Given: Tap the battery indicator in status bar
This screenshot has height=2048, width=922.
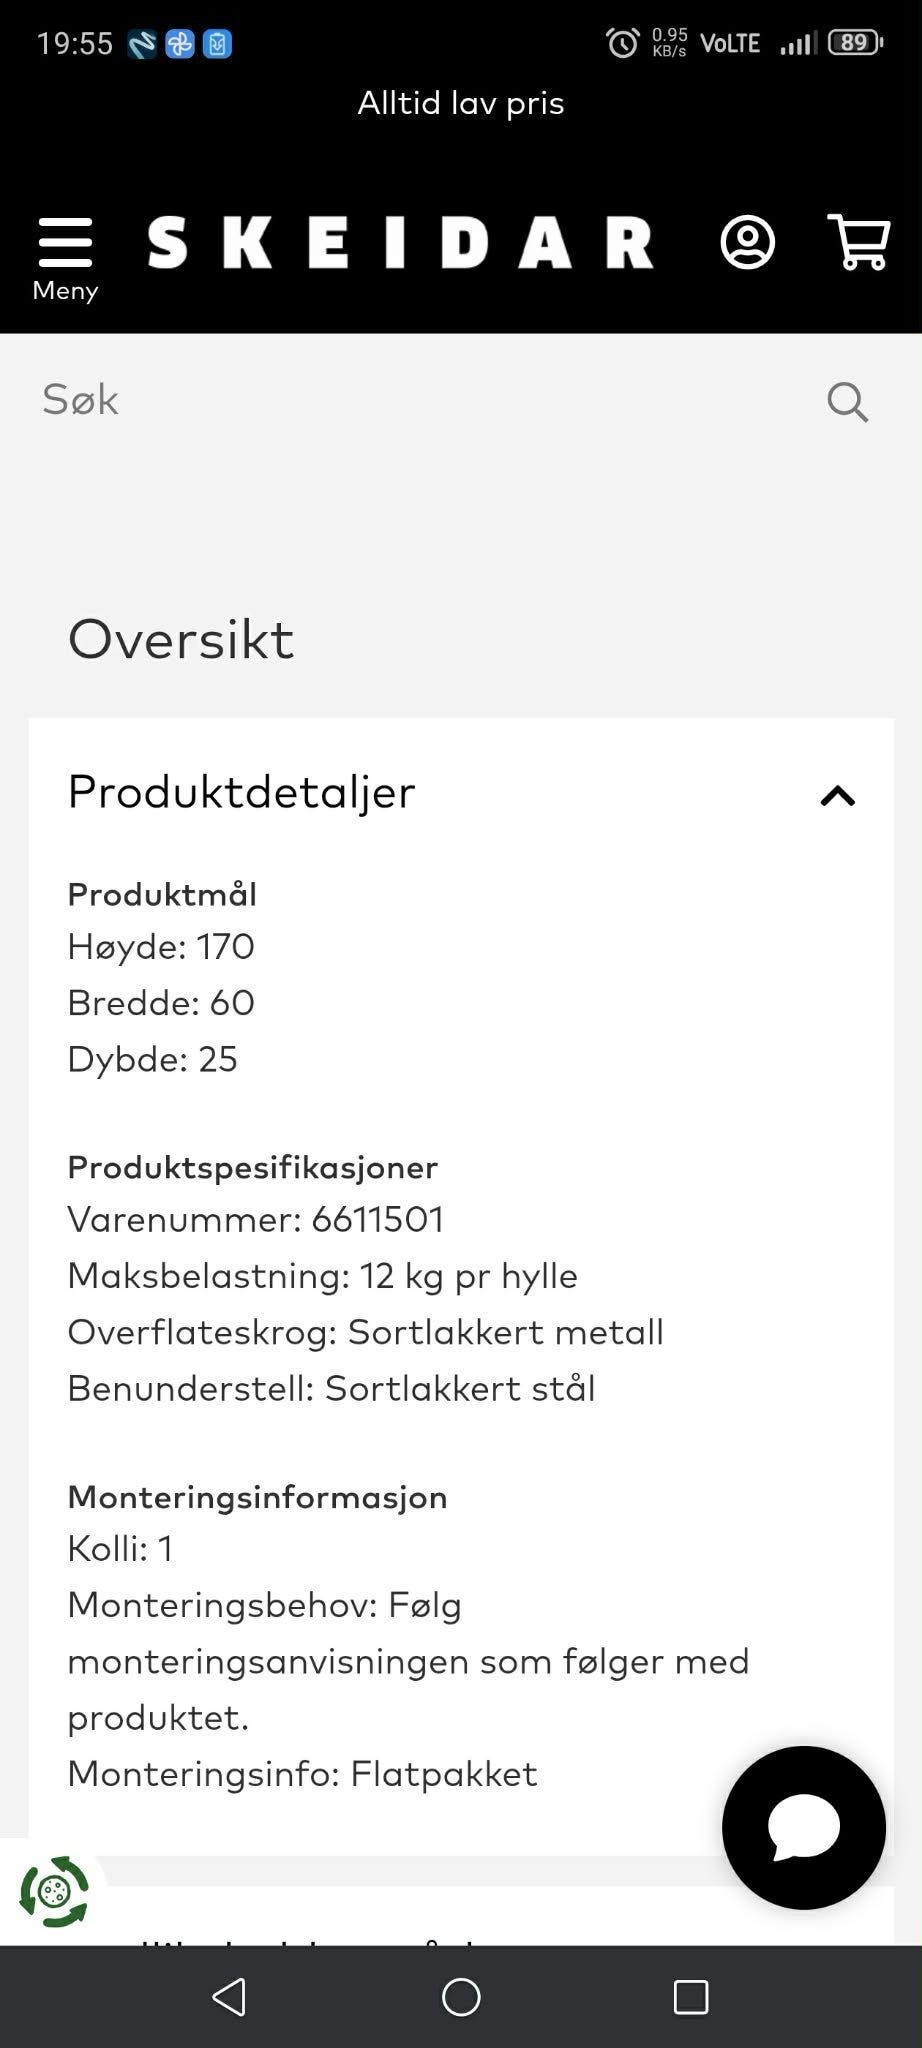Looking at the screenshot, I should click(x=855, y=42).
